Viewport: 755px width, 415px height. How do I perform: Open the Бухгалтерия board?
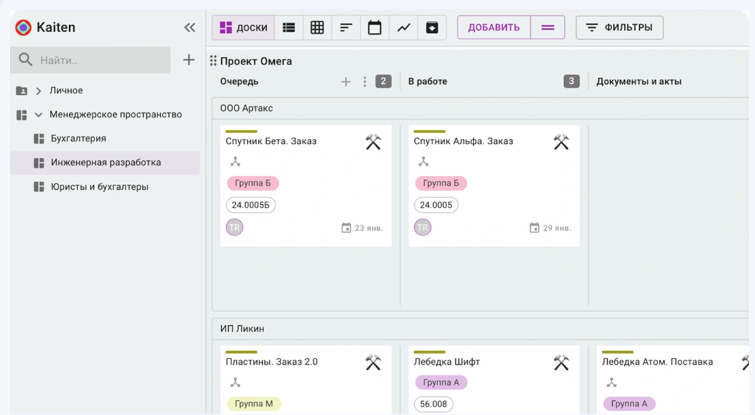coord(78,139)
